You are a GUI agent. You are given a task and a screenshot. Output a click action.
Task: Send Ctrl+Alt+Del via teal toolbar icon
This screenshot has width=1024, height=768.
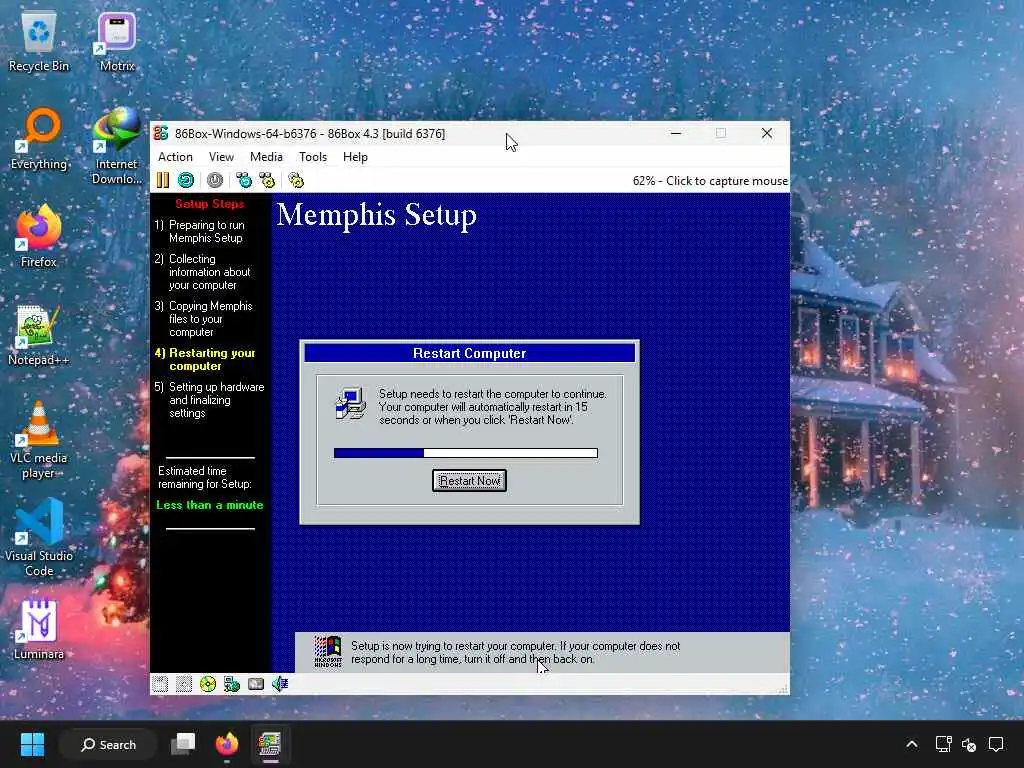(x=244, y=180)
